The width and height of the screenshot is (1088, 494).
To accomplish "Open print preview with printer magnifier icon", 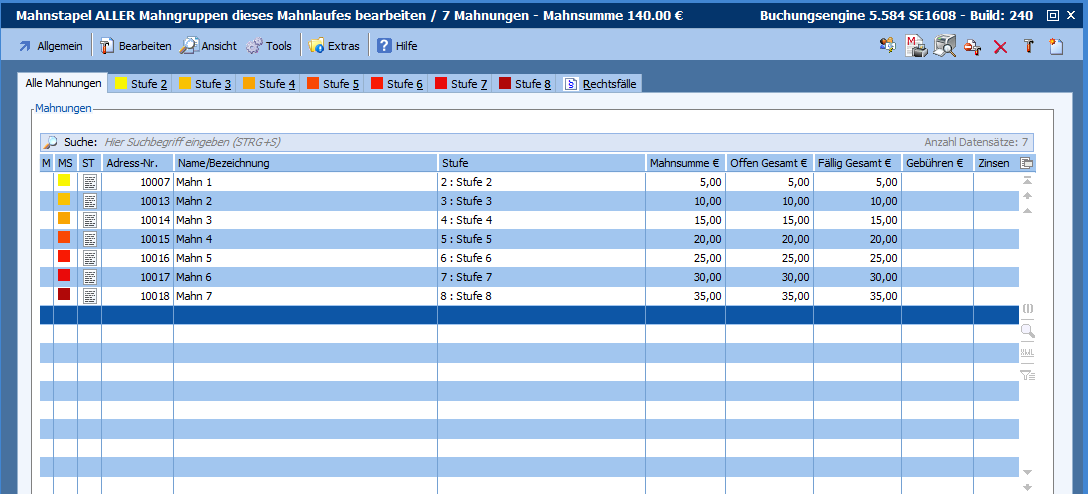I will [x=945, y=46].
